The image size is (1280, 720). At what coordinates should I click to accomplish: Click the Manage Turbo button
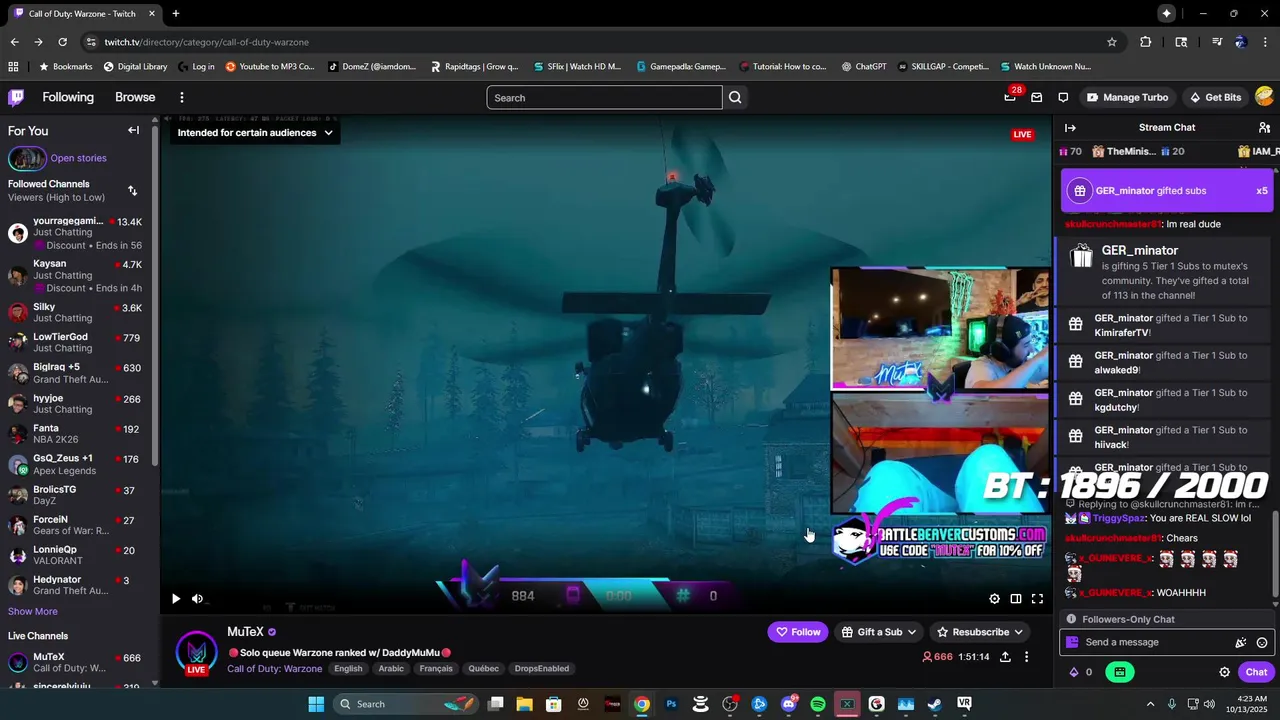coord(1127,97)
